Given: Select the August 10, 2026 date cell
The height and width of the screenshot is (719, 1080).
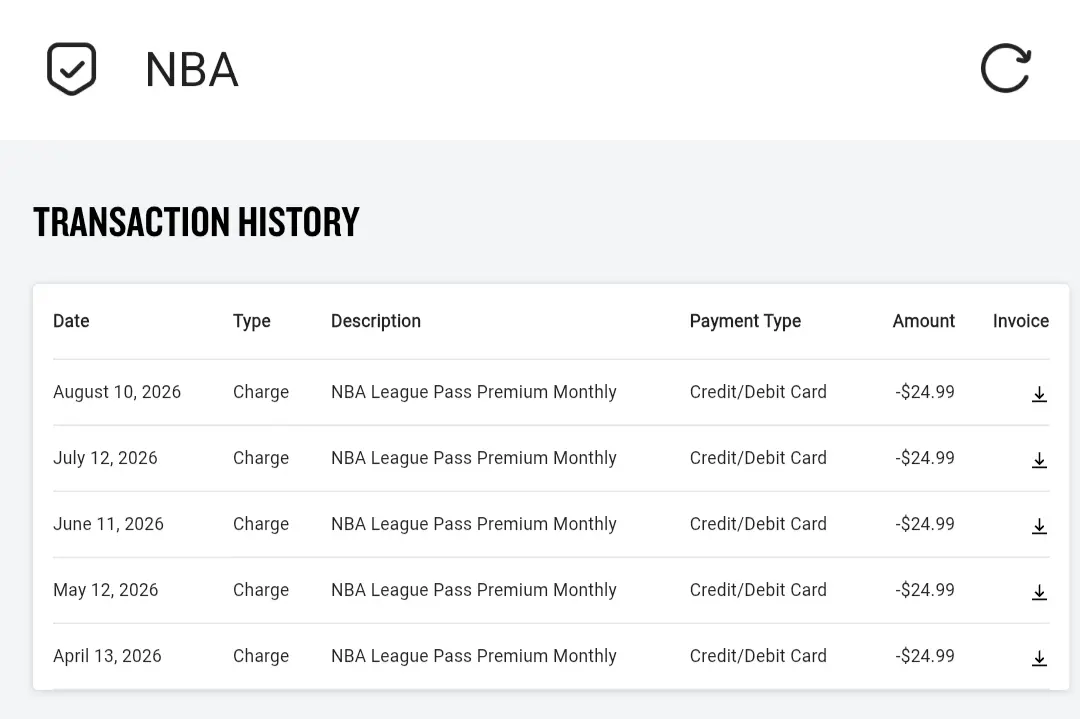Looking at the screenshot, I should tap(117, 392).
